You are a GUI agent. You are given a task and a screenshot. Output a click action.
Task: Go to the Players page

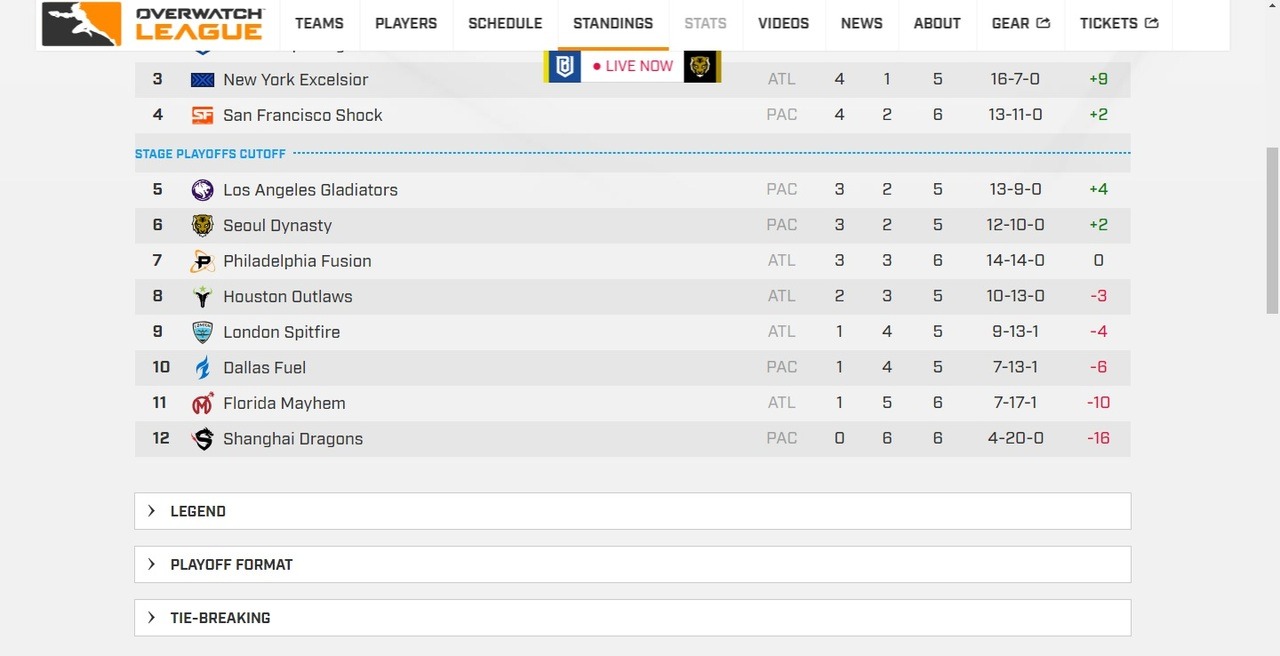(x=406, y=24)
